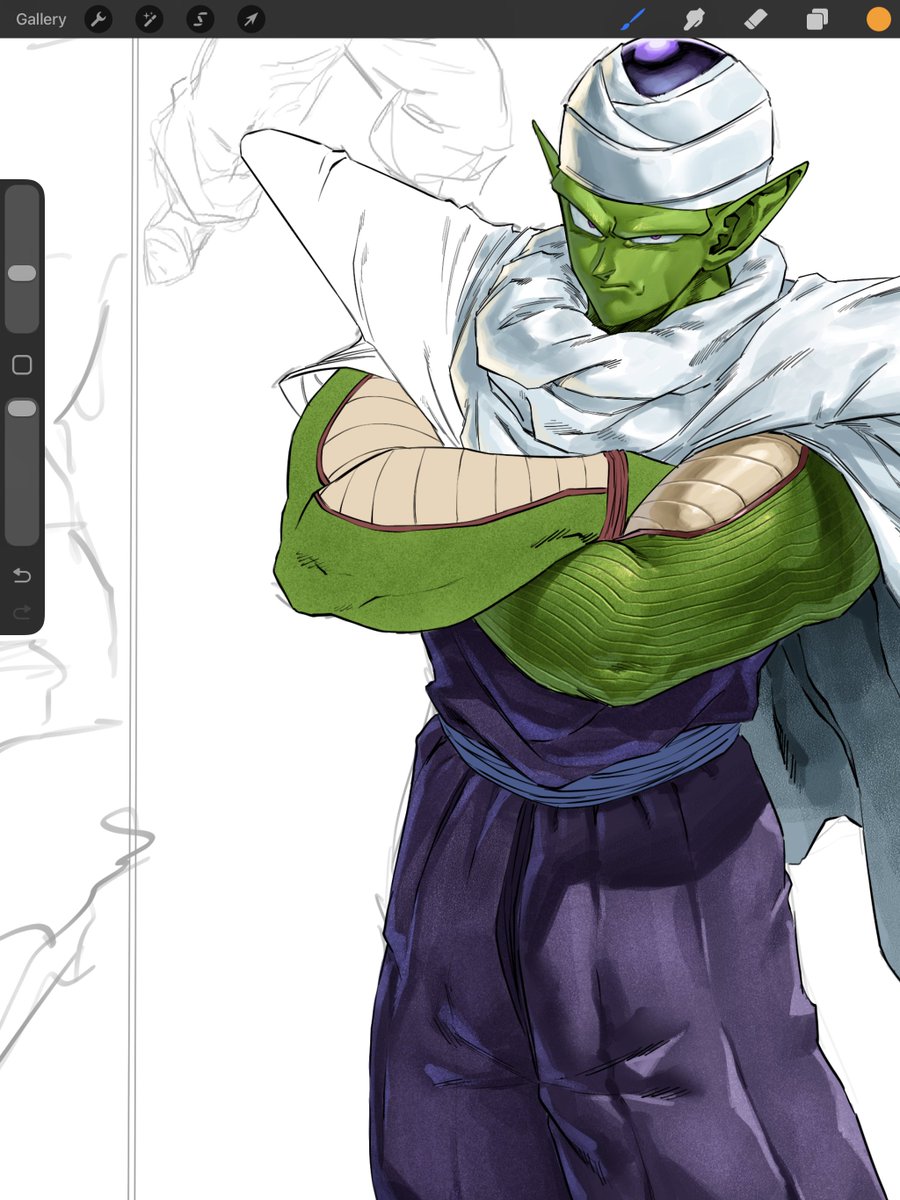Open the Actions wrench menu
900x1200 pixels.
(98, 19)
